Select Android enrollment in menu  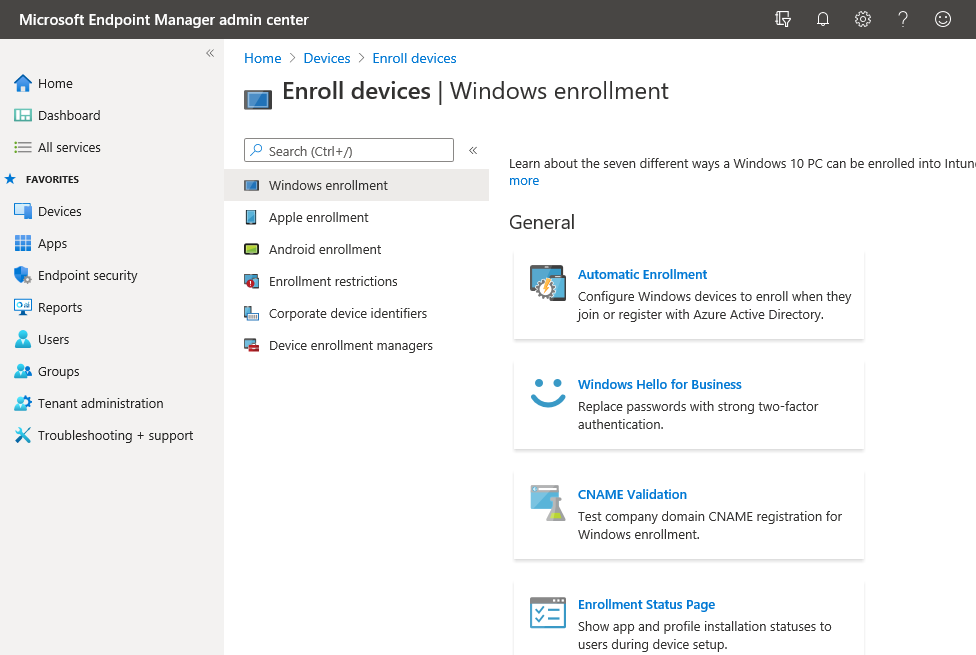[x=325, y=249]
